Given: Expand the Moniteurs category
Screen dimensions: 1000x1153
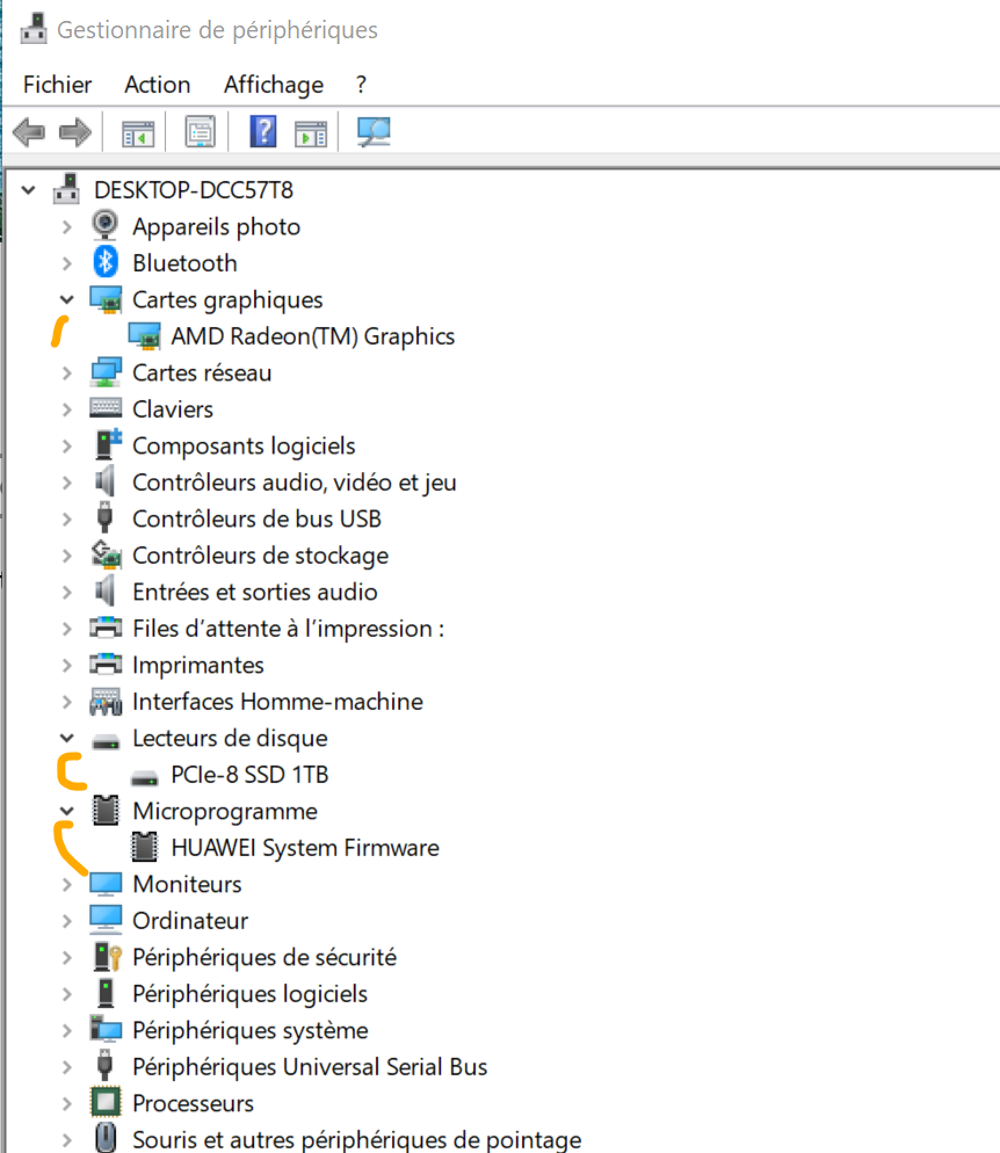Looking at the screenshot, I should click(x=67, y=884).
